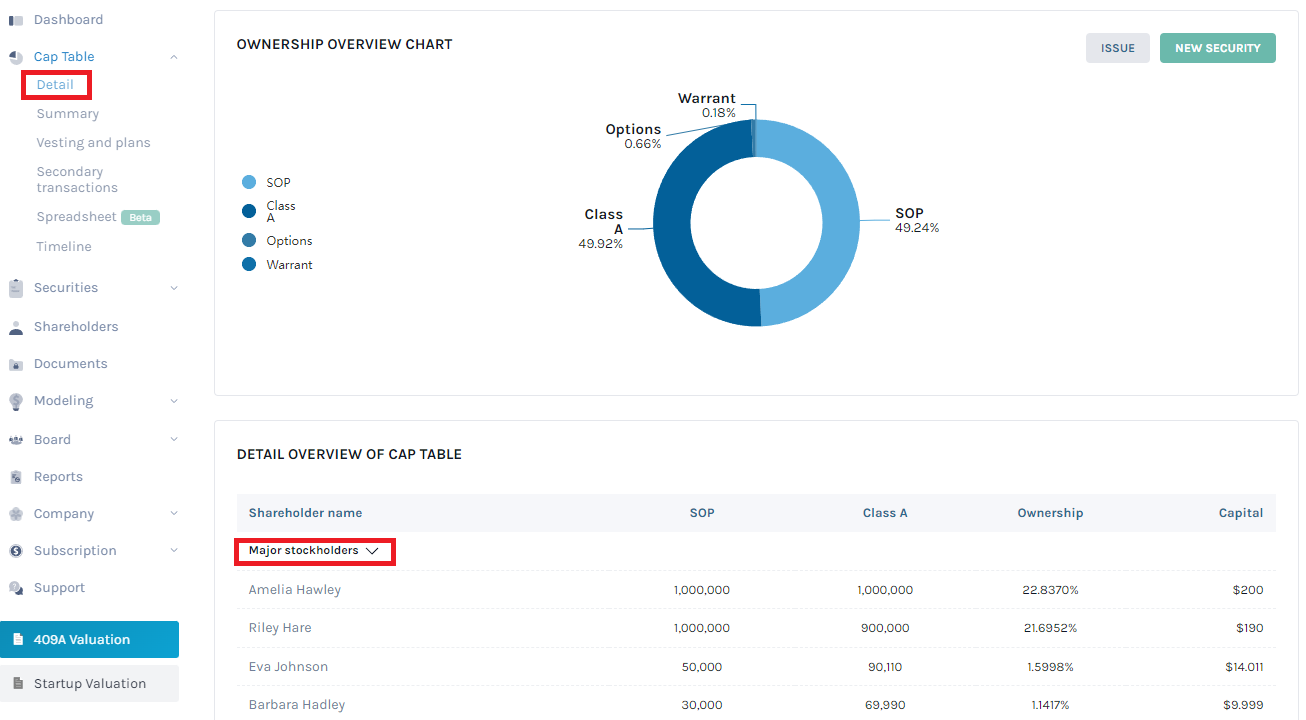The image size is (1306, 720).
Task: Select the Cap Table pie chart icon
Action: click(15, 56)
